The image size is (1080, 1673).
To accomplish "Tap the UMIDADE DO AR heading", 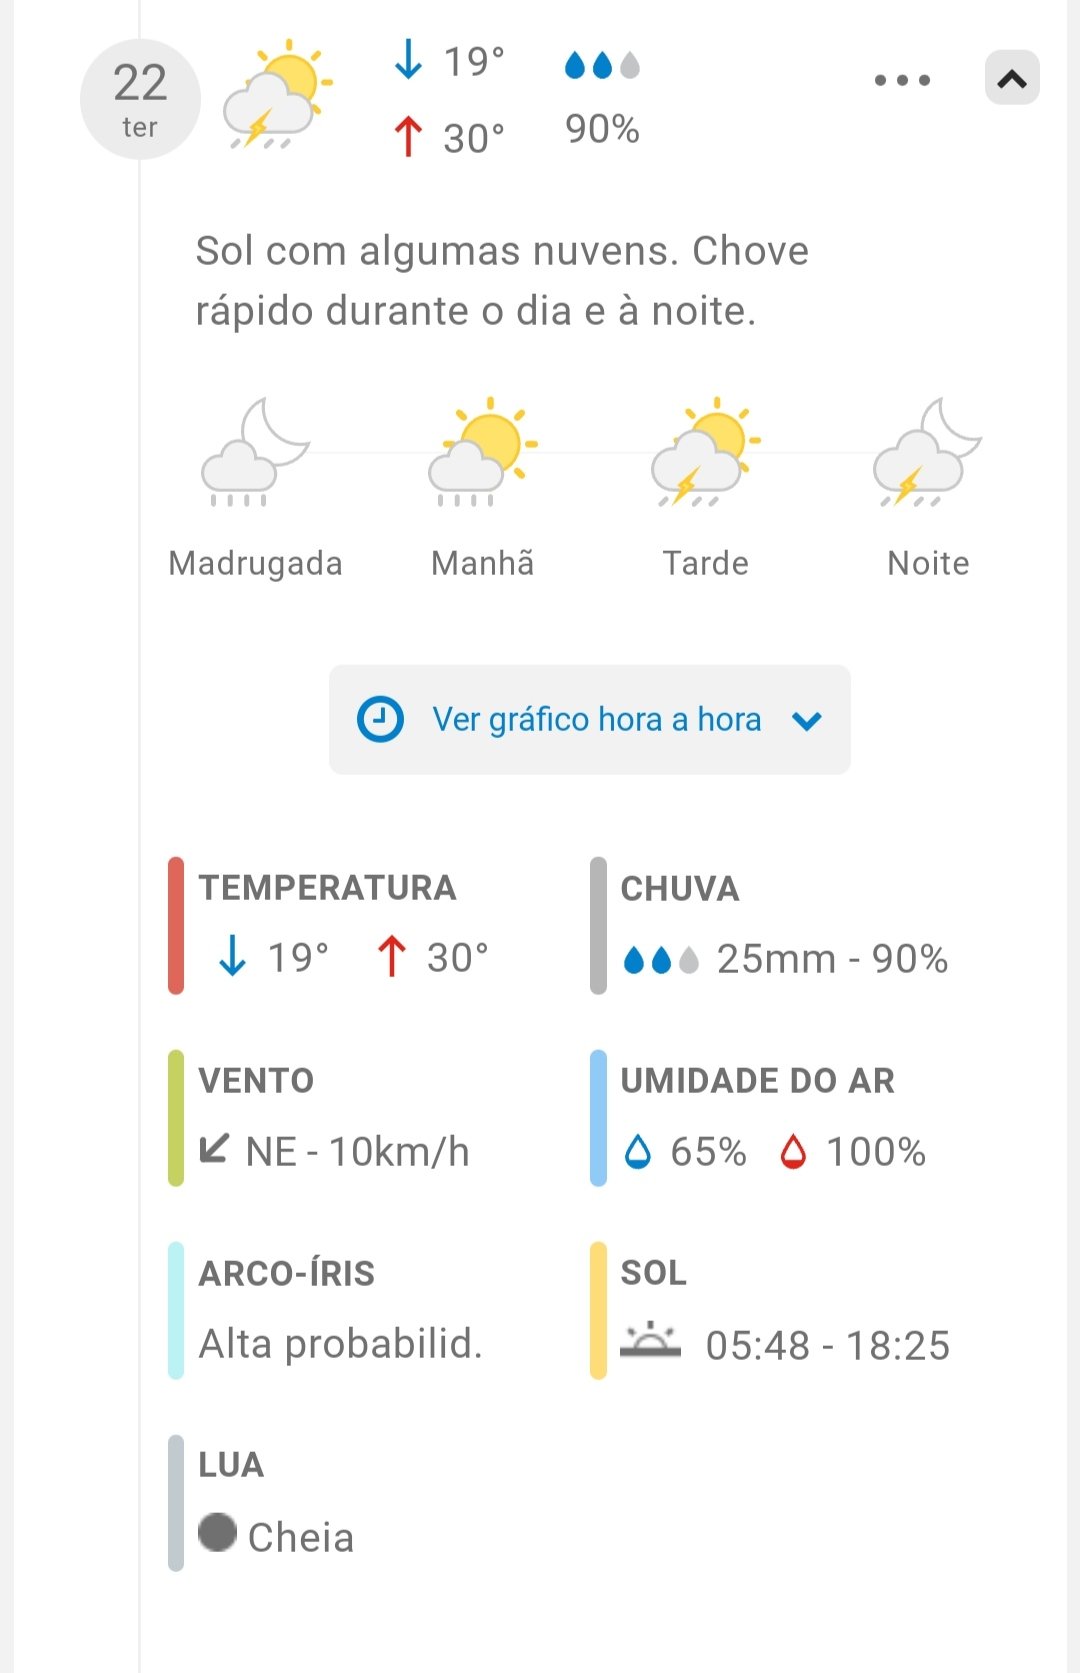I will click(x=757, y=1081).
